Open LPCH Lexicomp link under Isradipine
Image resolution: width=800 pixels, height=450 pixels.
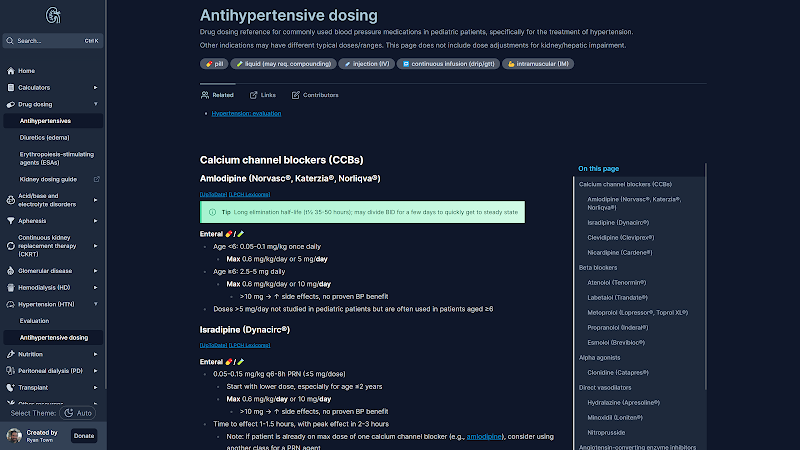[x=249, y=345]
